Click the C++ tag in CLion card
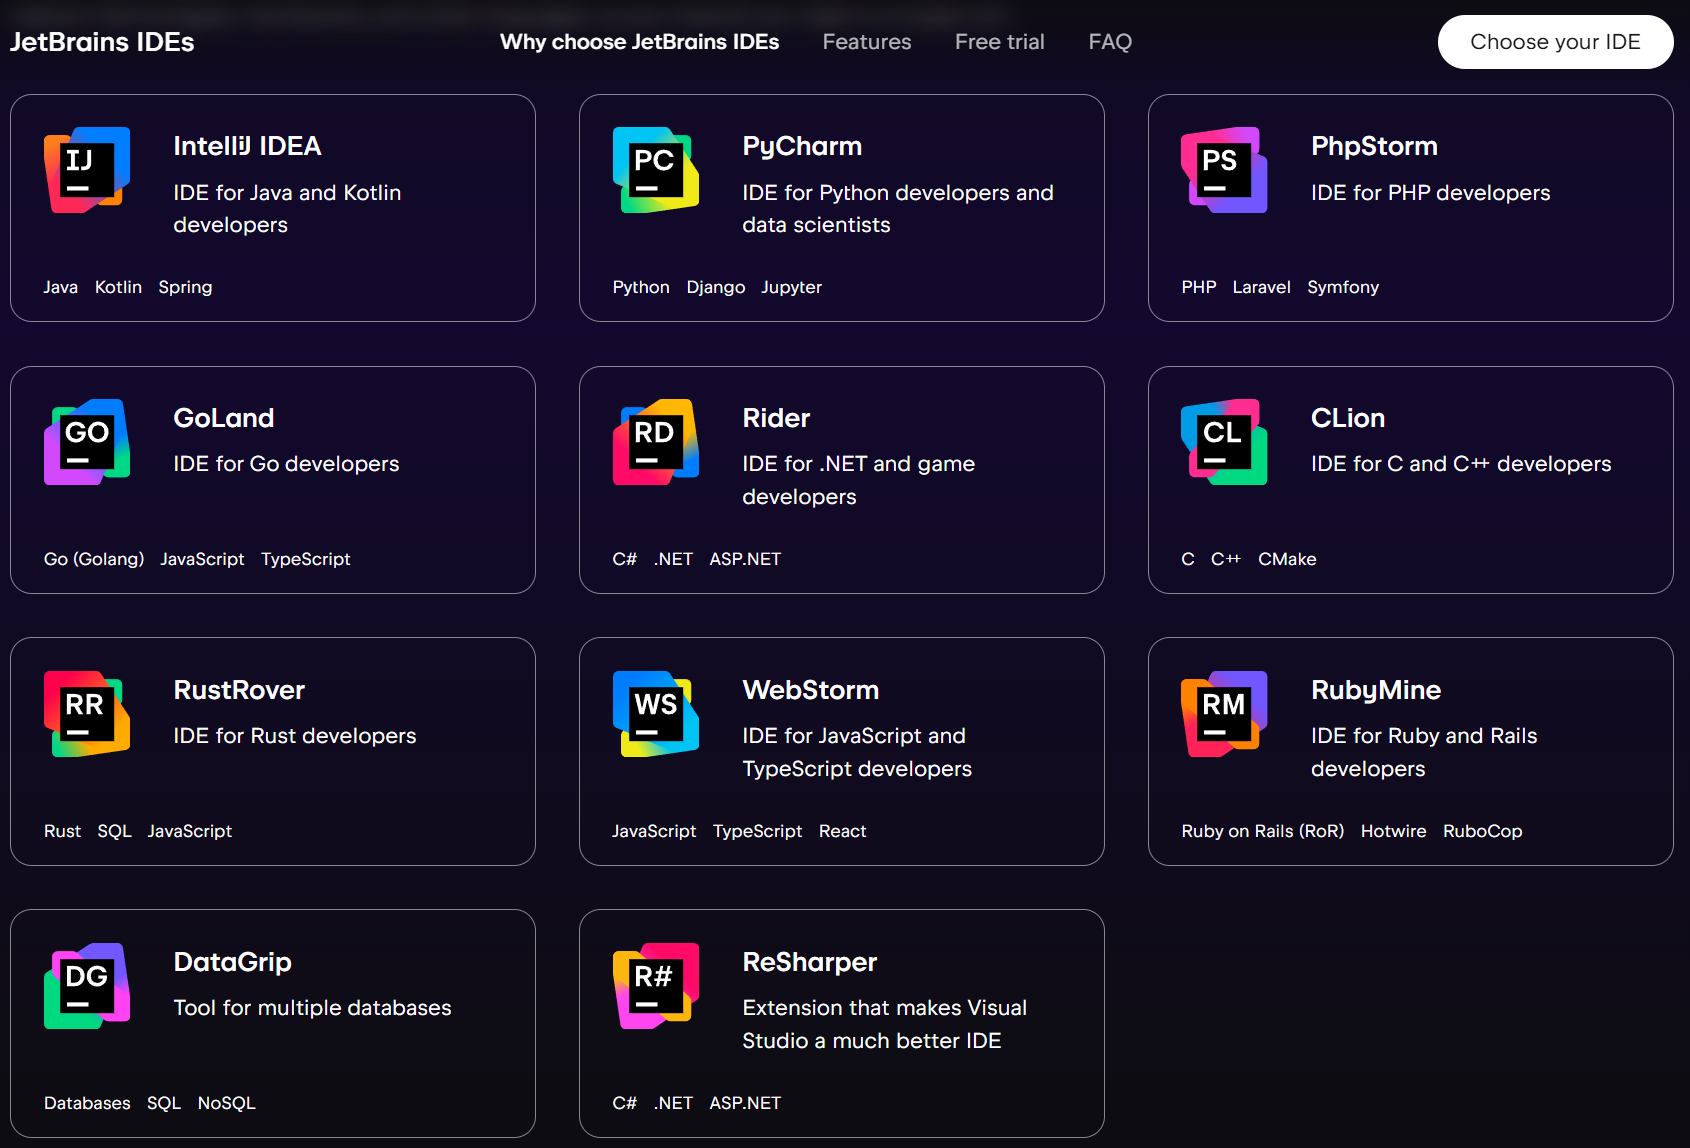This screenshot has width=1690, height=1148. (1226, 559)
